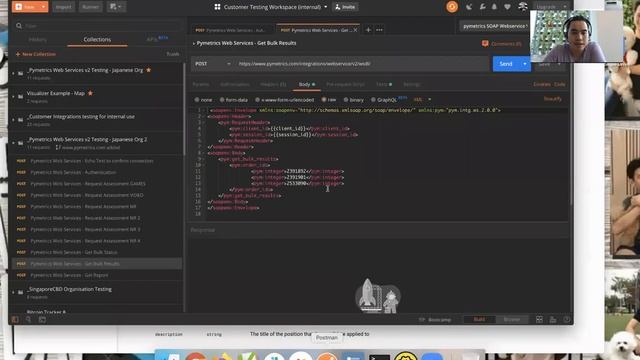Open the user avatar icon

pyautogui.click(x=522, y=7)
